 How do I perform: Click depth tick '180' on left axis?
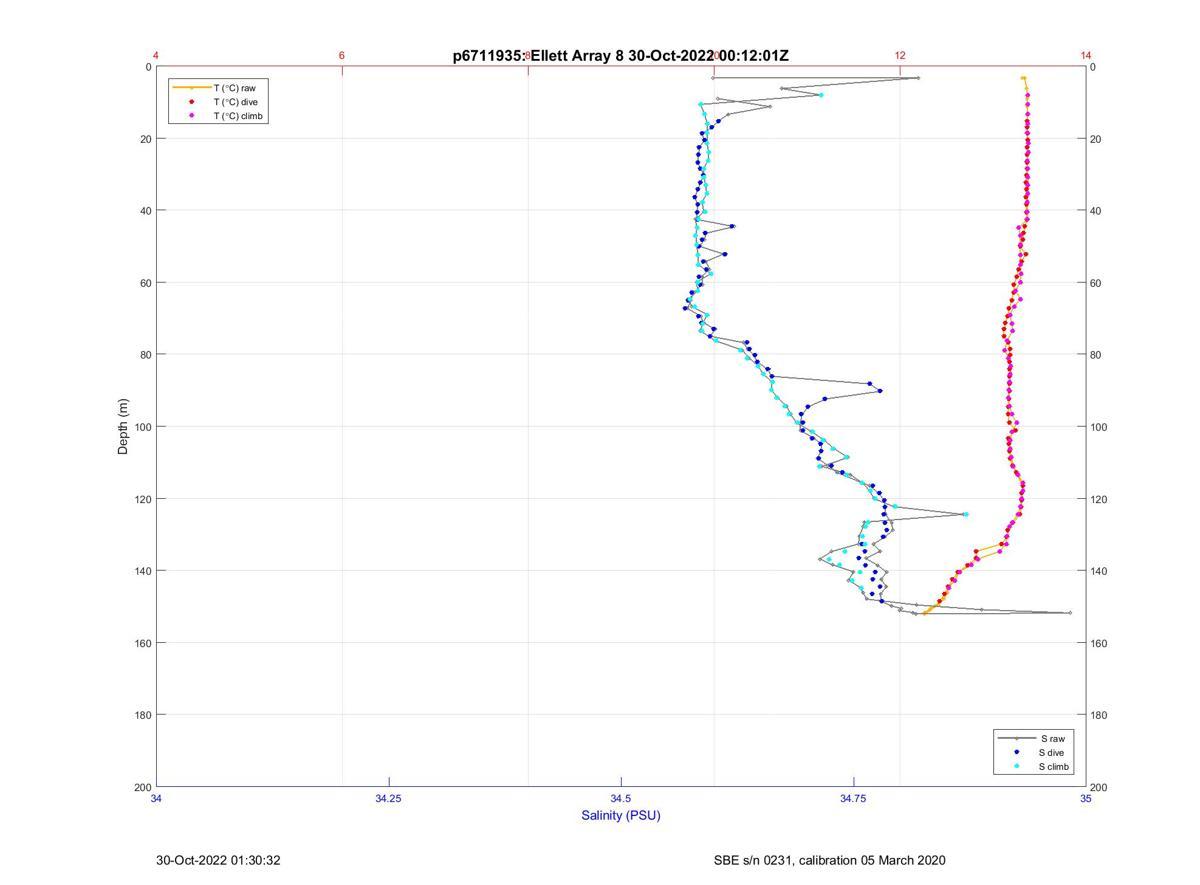(x=142, y=715)
